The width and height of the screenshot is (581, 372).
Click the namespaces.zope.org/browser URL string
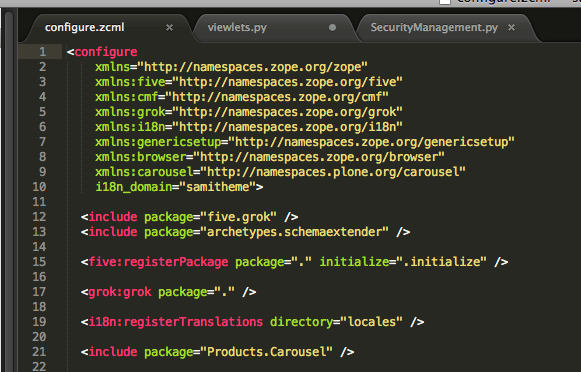[x=319, y=157]
